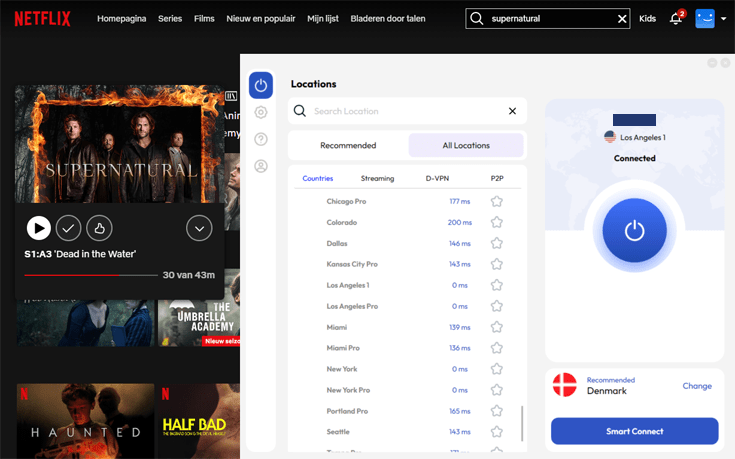Image resolution: width=735 pixels, height=459 pixels.
Task: Toggle Supernatural in My List checkmark
Action: [x=68, y=228]
